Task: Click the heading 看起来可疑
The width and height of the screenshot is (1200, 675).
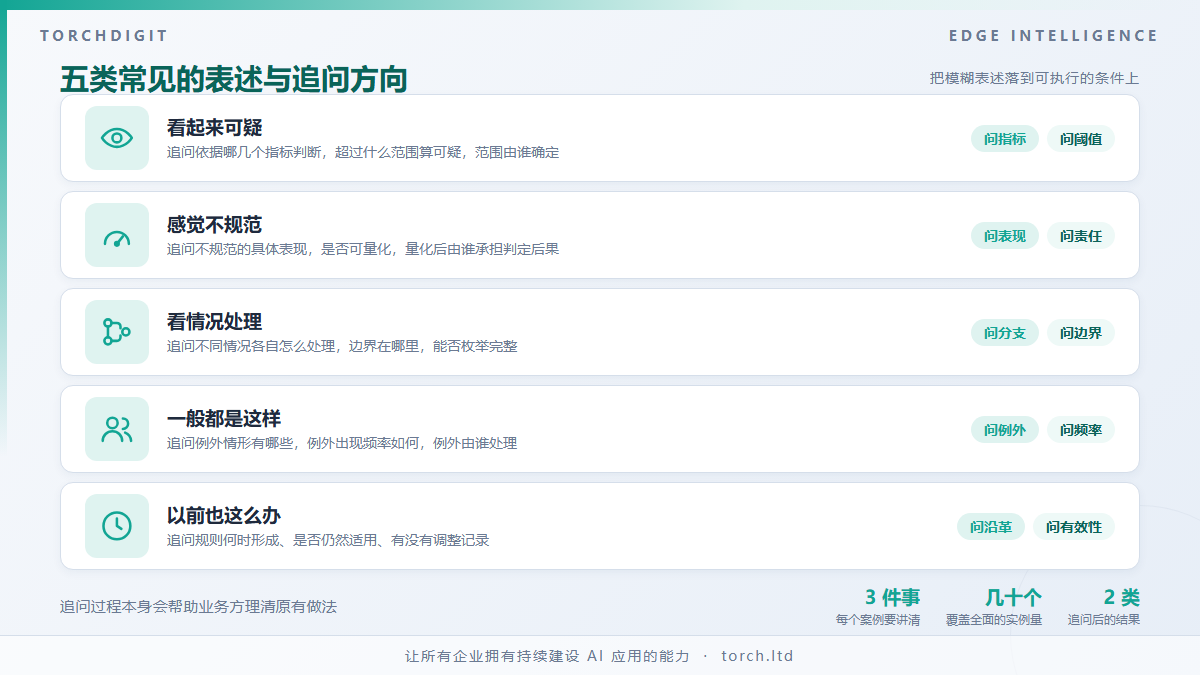Action: 214,127
